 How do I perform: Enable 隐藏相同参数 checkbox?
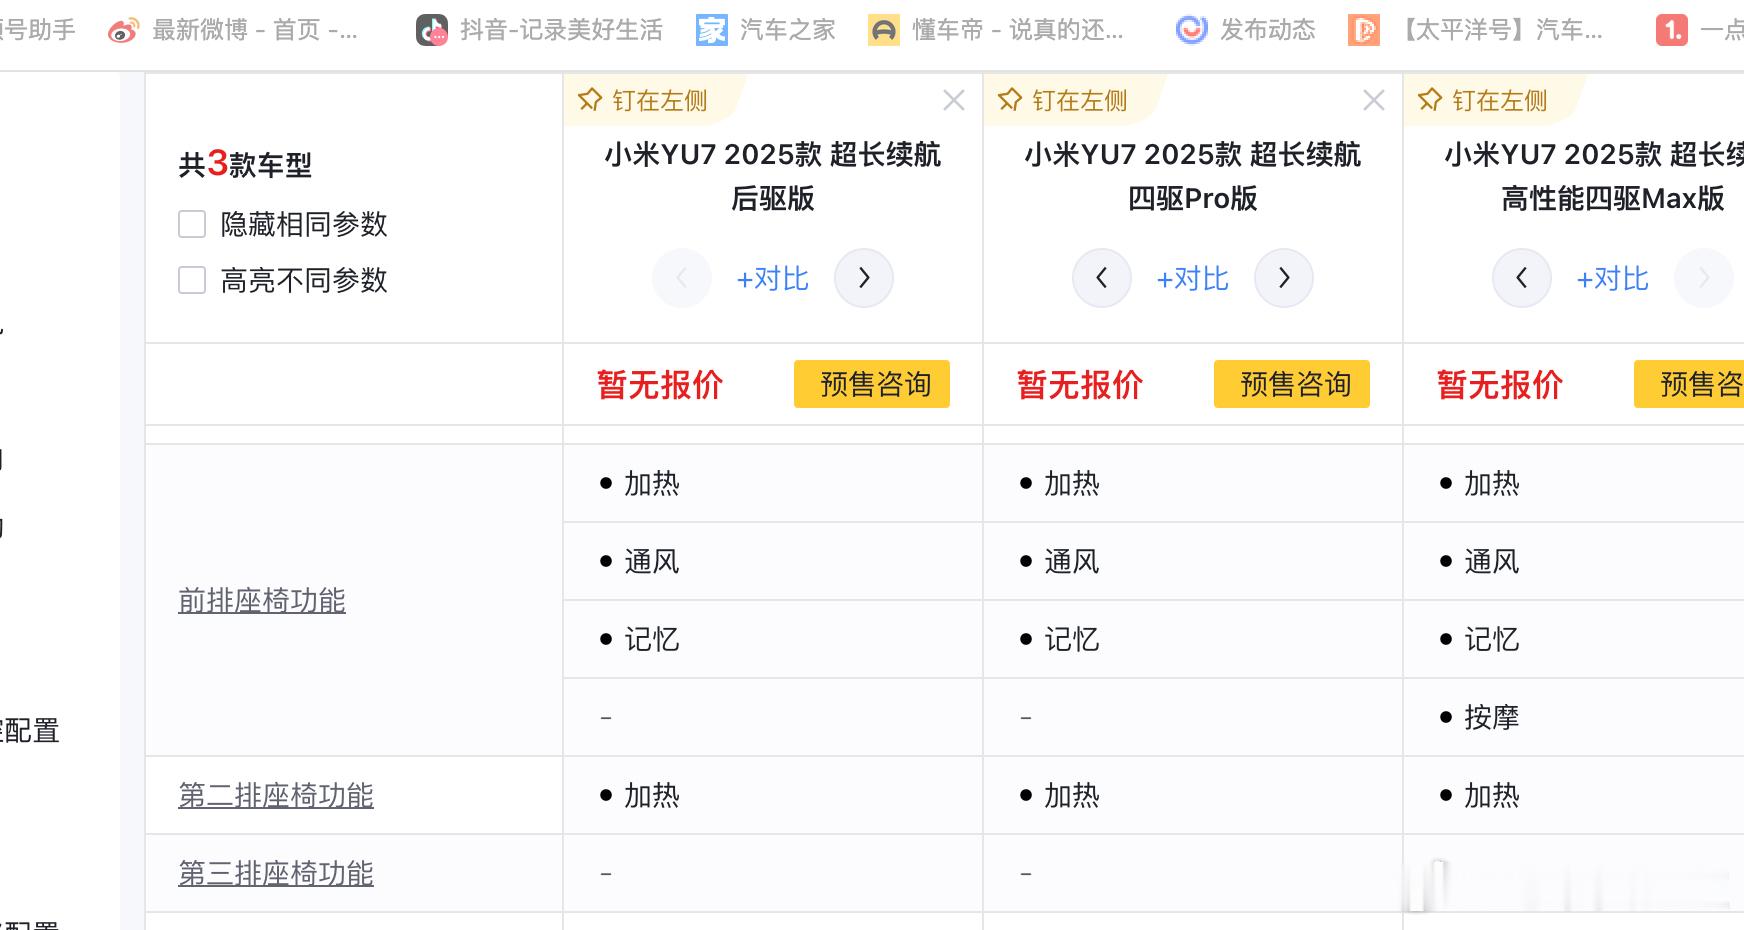click(192, 224)
